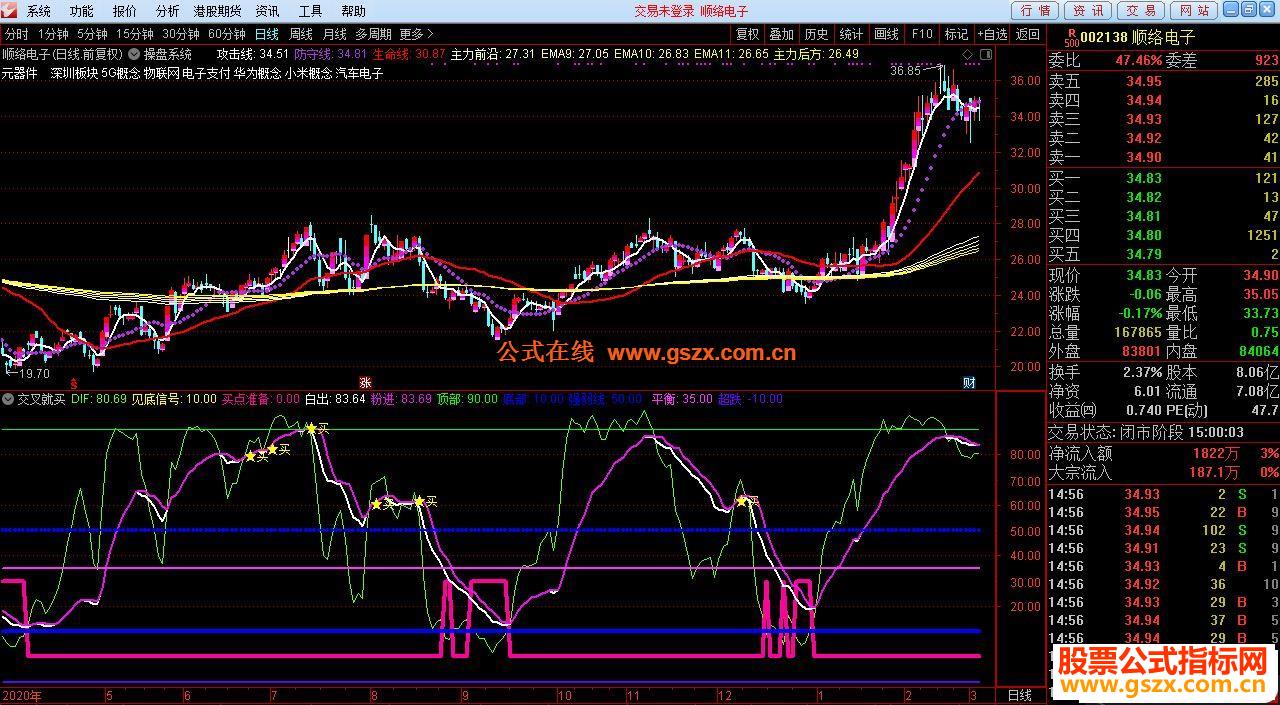Click the 19.70 low price label
Image resolution: width=1280 pixels, height=705 pixels.
34,373
